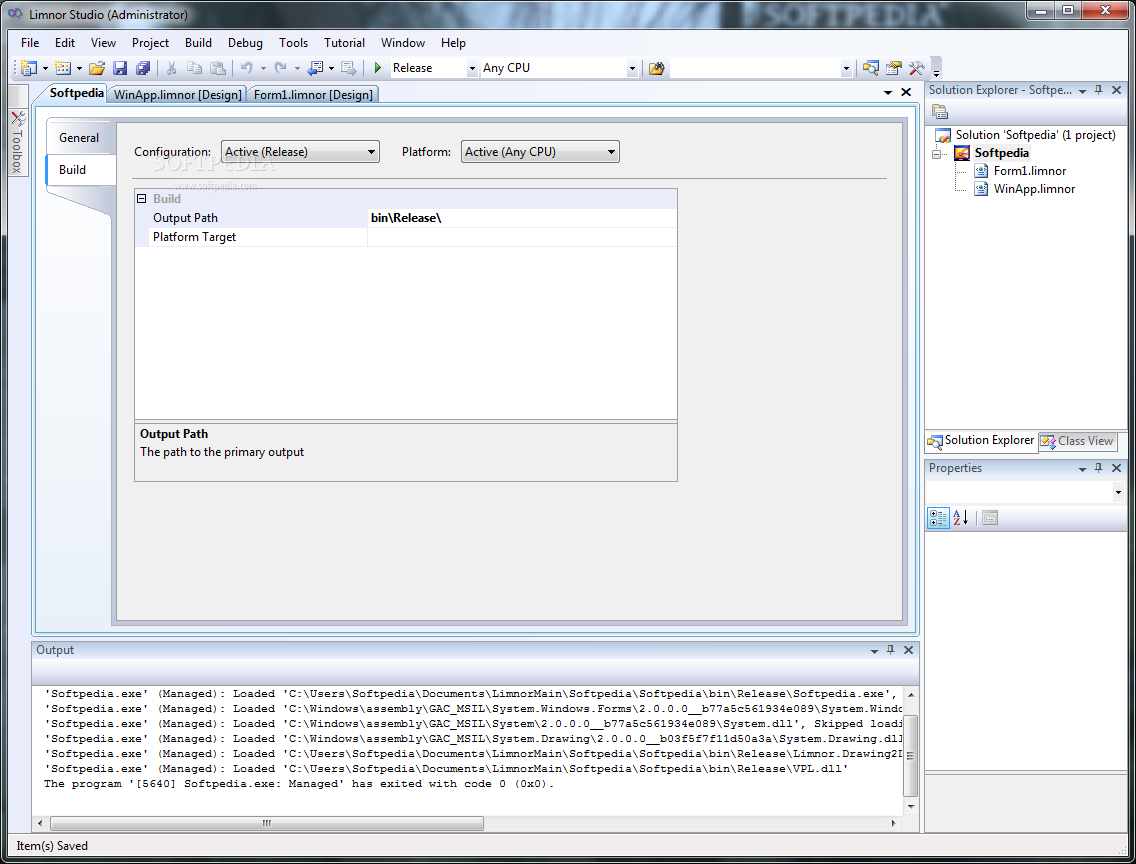Screen dimensions: 1136x864
Task: Click the Paste clipboard icon
Action: tap(217, 68)
